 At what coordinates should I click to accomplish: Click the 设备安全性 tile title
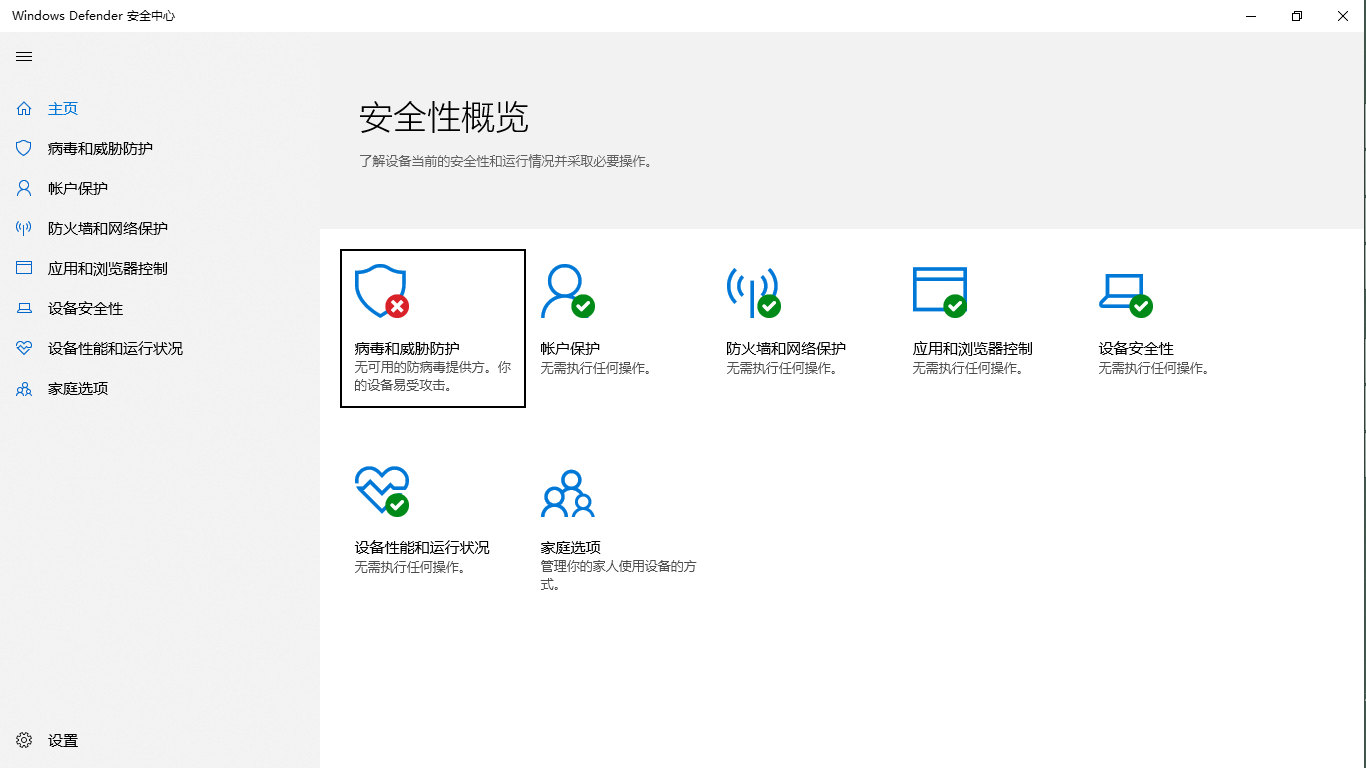(x=1136, y=348)
